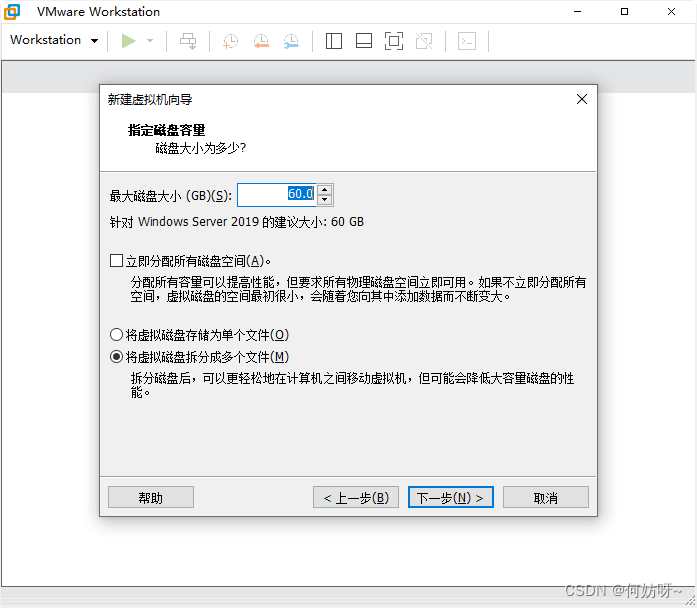Click the 帮助 button
The image size is (697, 608).
coord(151,497)
